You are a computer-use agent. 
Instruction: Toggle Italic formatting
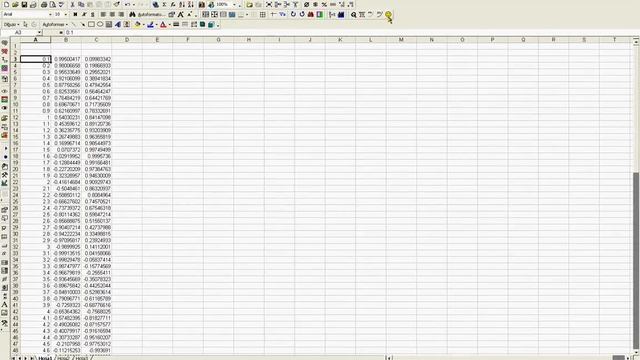tap(84, 14)
